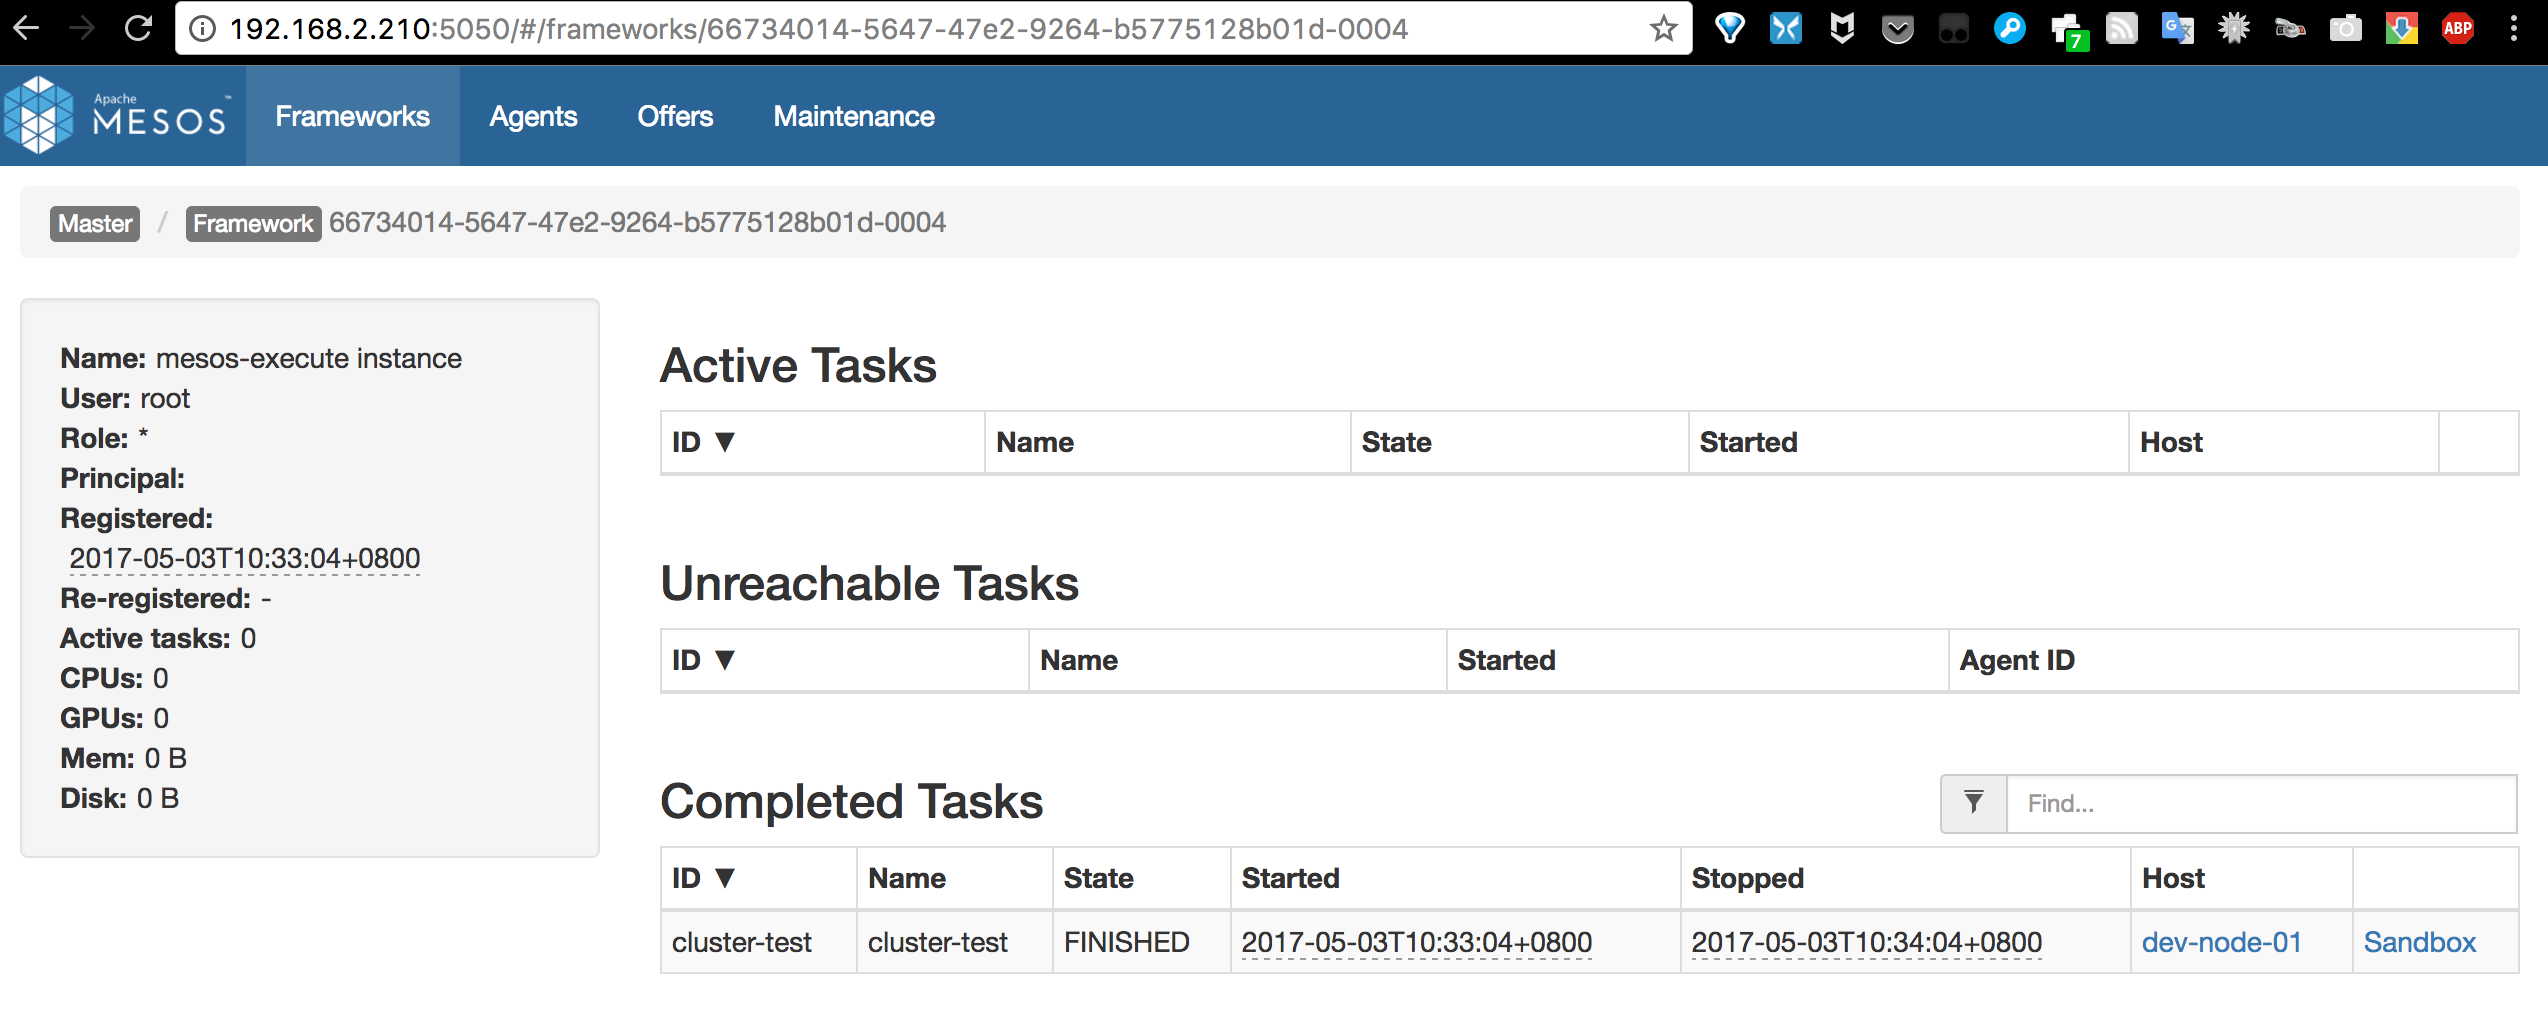Open the Google Translate extension
Image resolution: width=2548 pixels, height=1036 pixels.
point(2177,29)
